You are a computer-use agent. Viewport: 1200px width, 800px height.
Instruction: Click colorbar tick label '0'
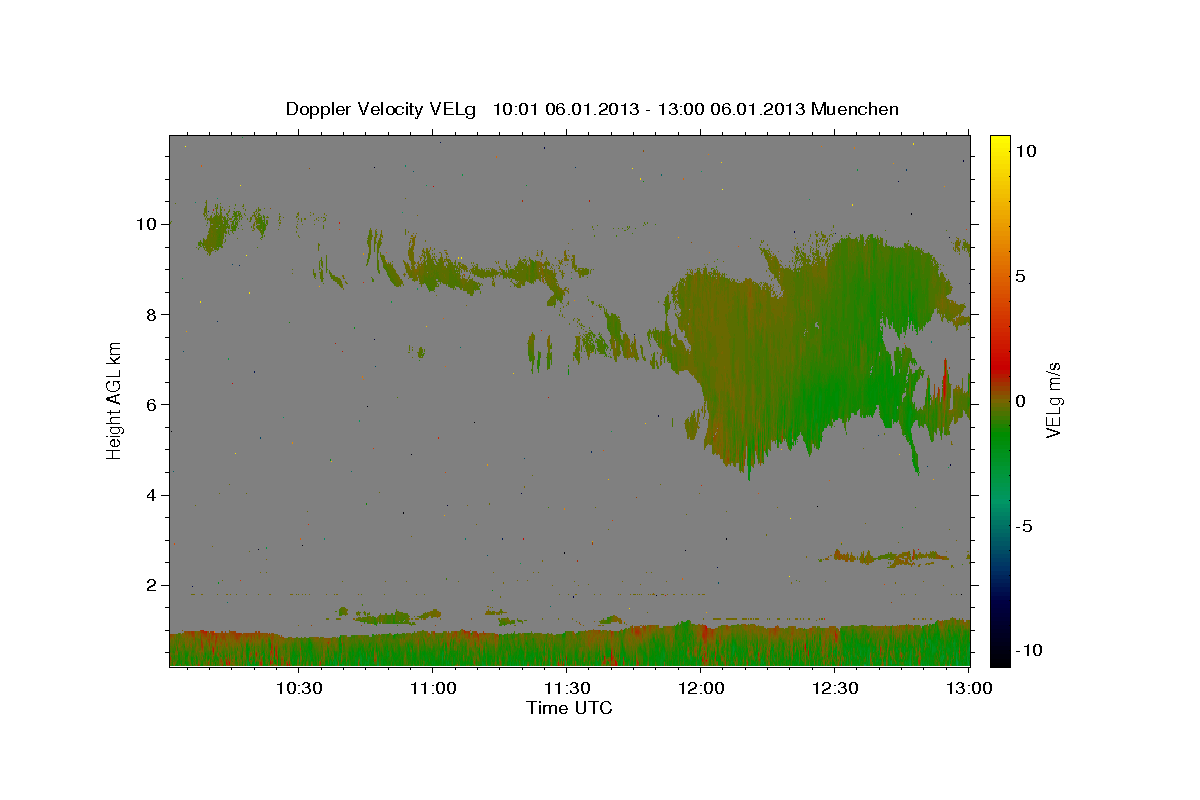(x=1021, y=401)
